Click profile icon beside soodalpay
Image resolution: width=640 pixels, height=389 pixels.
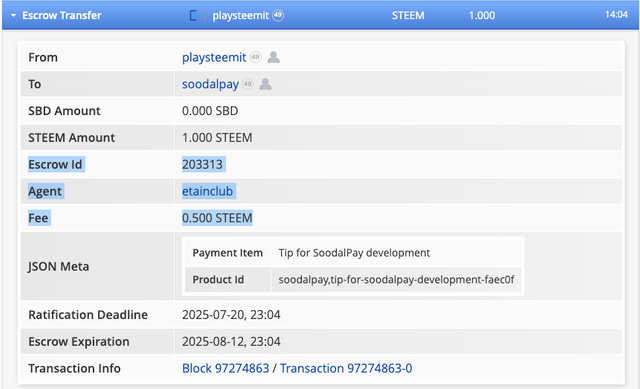click(x=265, y=84)
